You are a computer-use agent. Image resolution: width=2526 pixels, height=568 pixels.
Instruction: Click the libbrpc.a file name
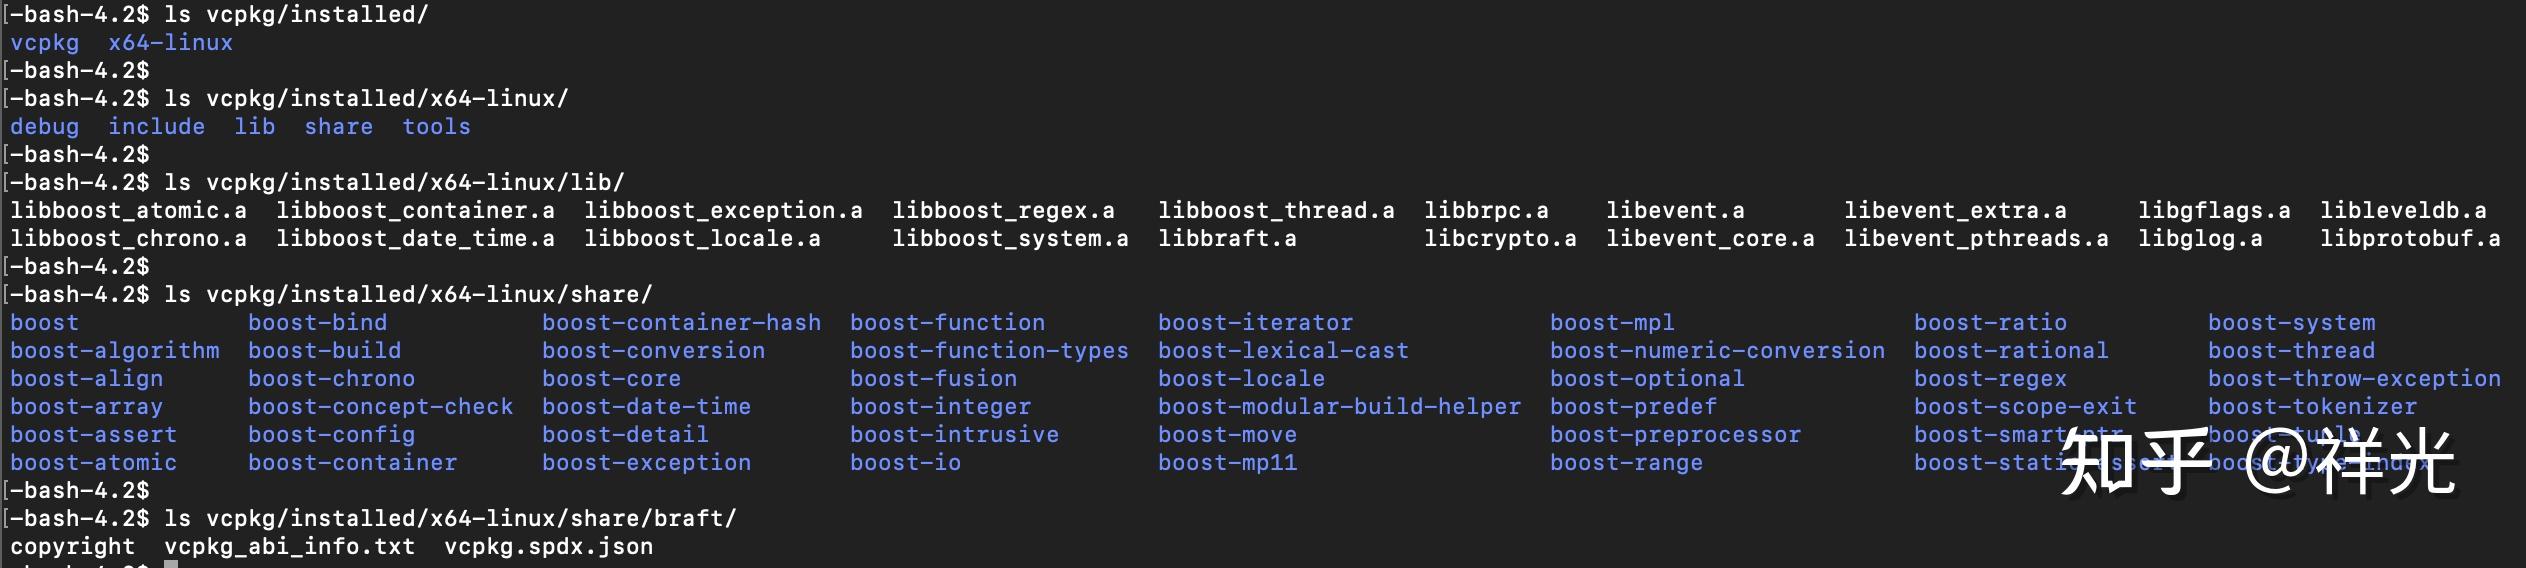click(x=1486, y=211)
